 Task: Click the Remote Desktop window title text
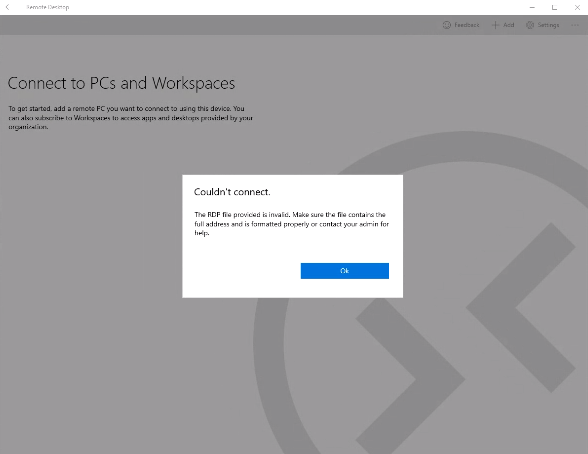[48, 7]
